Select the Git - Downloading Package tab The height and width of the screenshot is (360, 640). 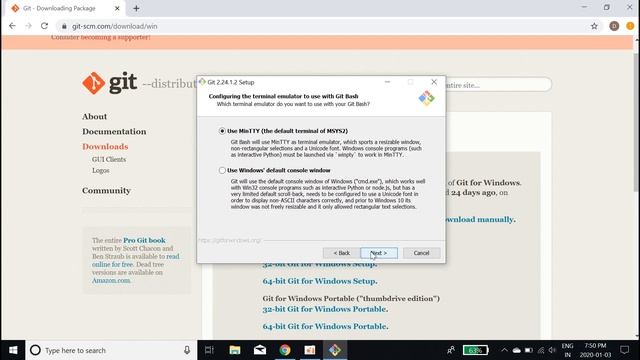click(65, 8)
